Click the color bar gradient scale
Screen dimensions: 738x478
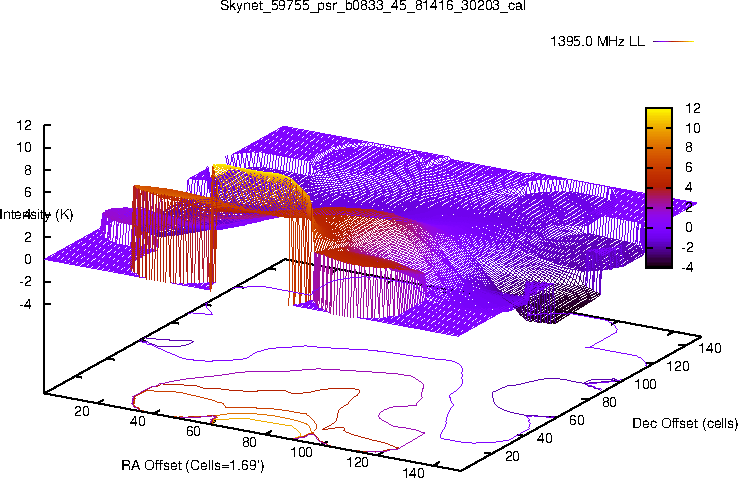tap(659, 188)
